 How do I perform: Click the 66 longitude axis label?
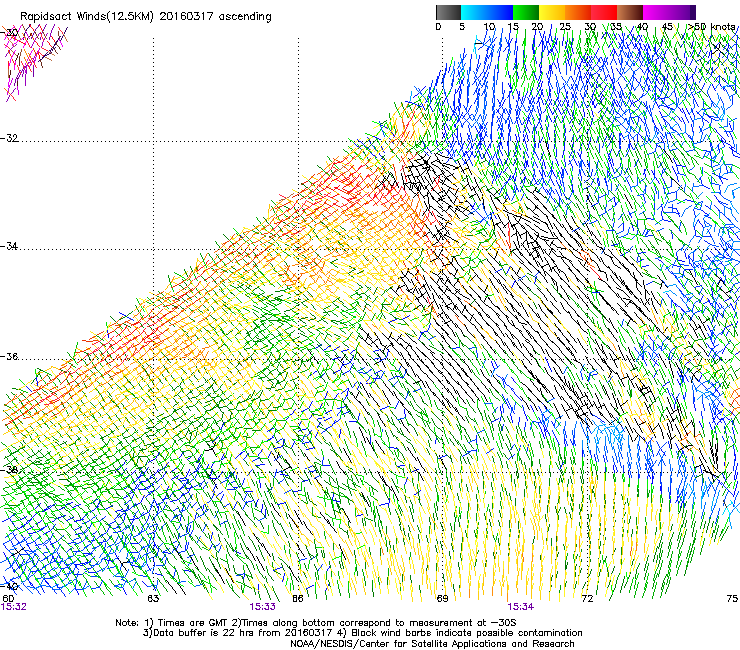coord(298,598)
